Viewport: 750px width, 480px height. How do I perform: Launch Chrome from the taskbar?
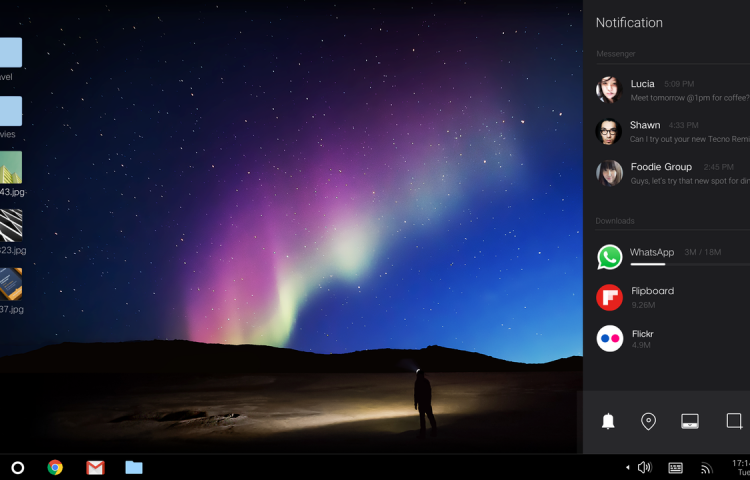(x=55, y=467)
